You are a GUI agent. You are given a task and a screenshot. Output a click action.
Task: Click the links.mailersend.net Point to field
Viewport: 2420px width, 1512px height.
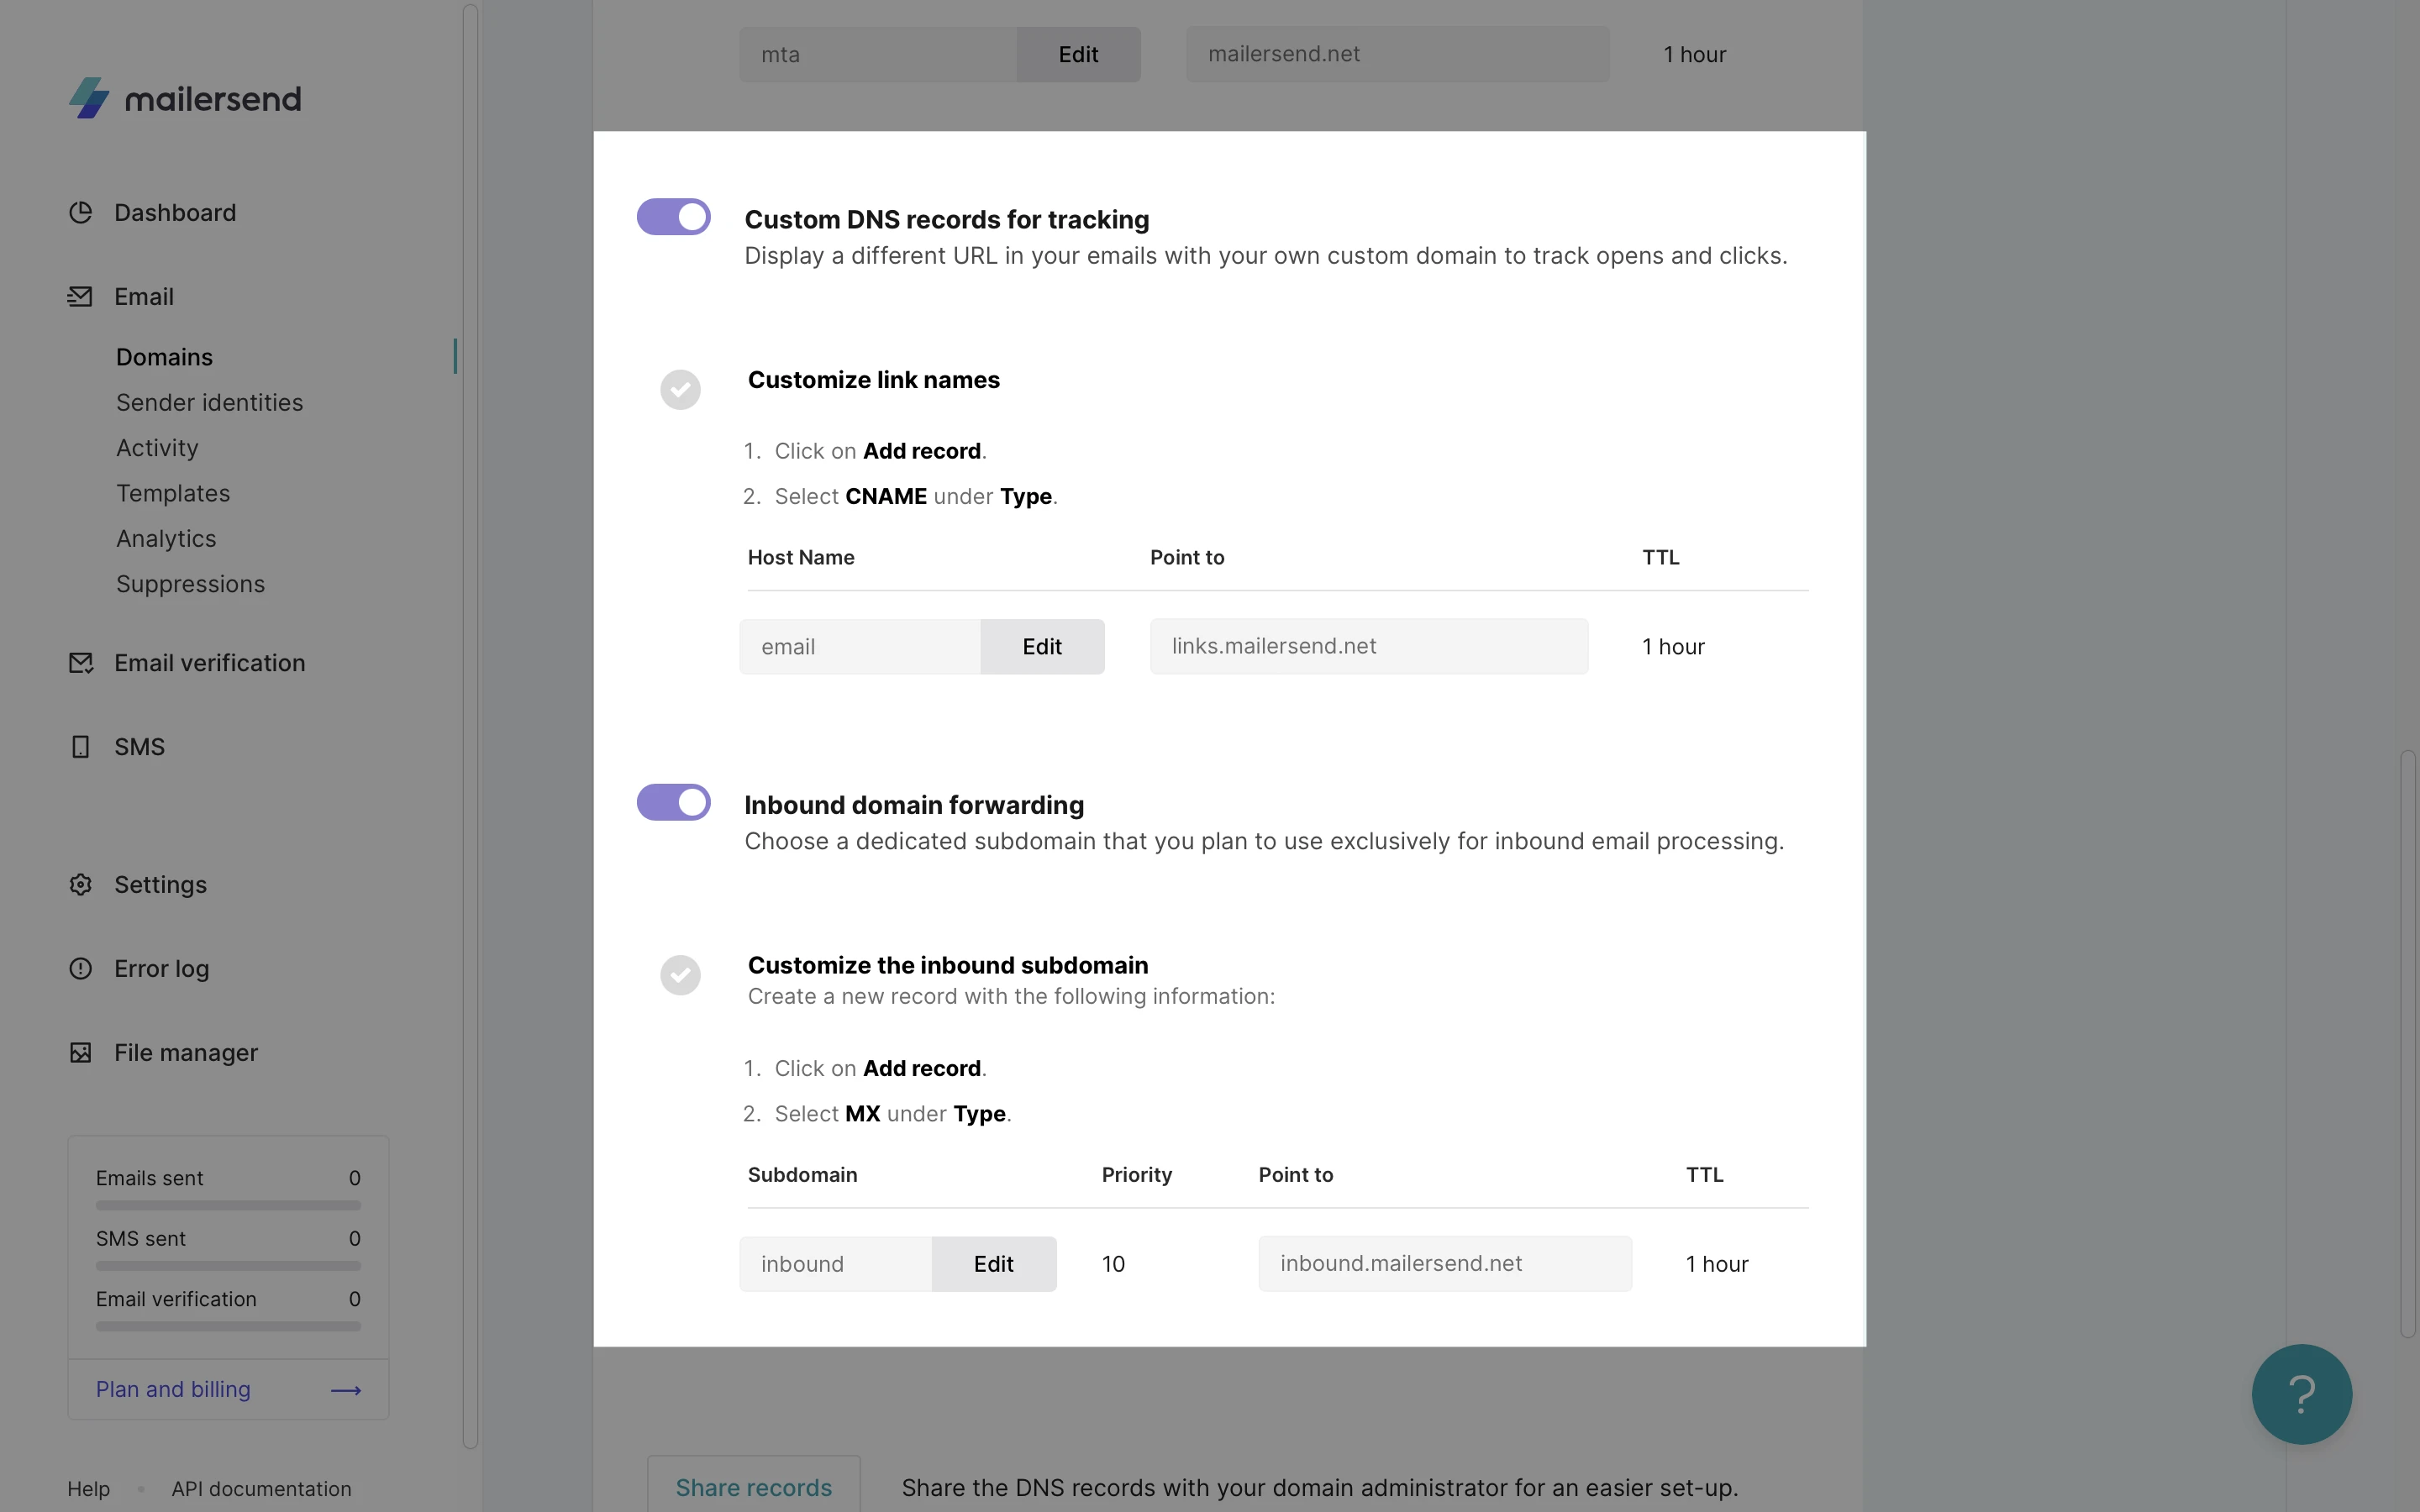pyautogui.click(x=1368, y=647)
